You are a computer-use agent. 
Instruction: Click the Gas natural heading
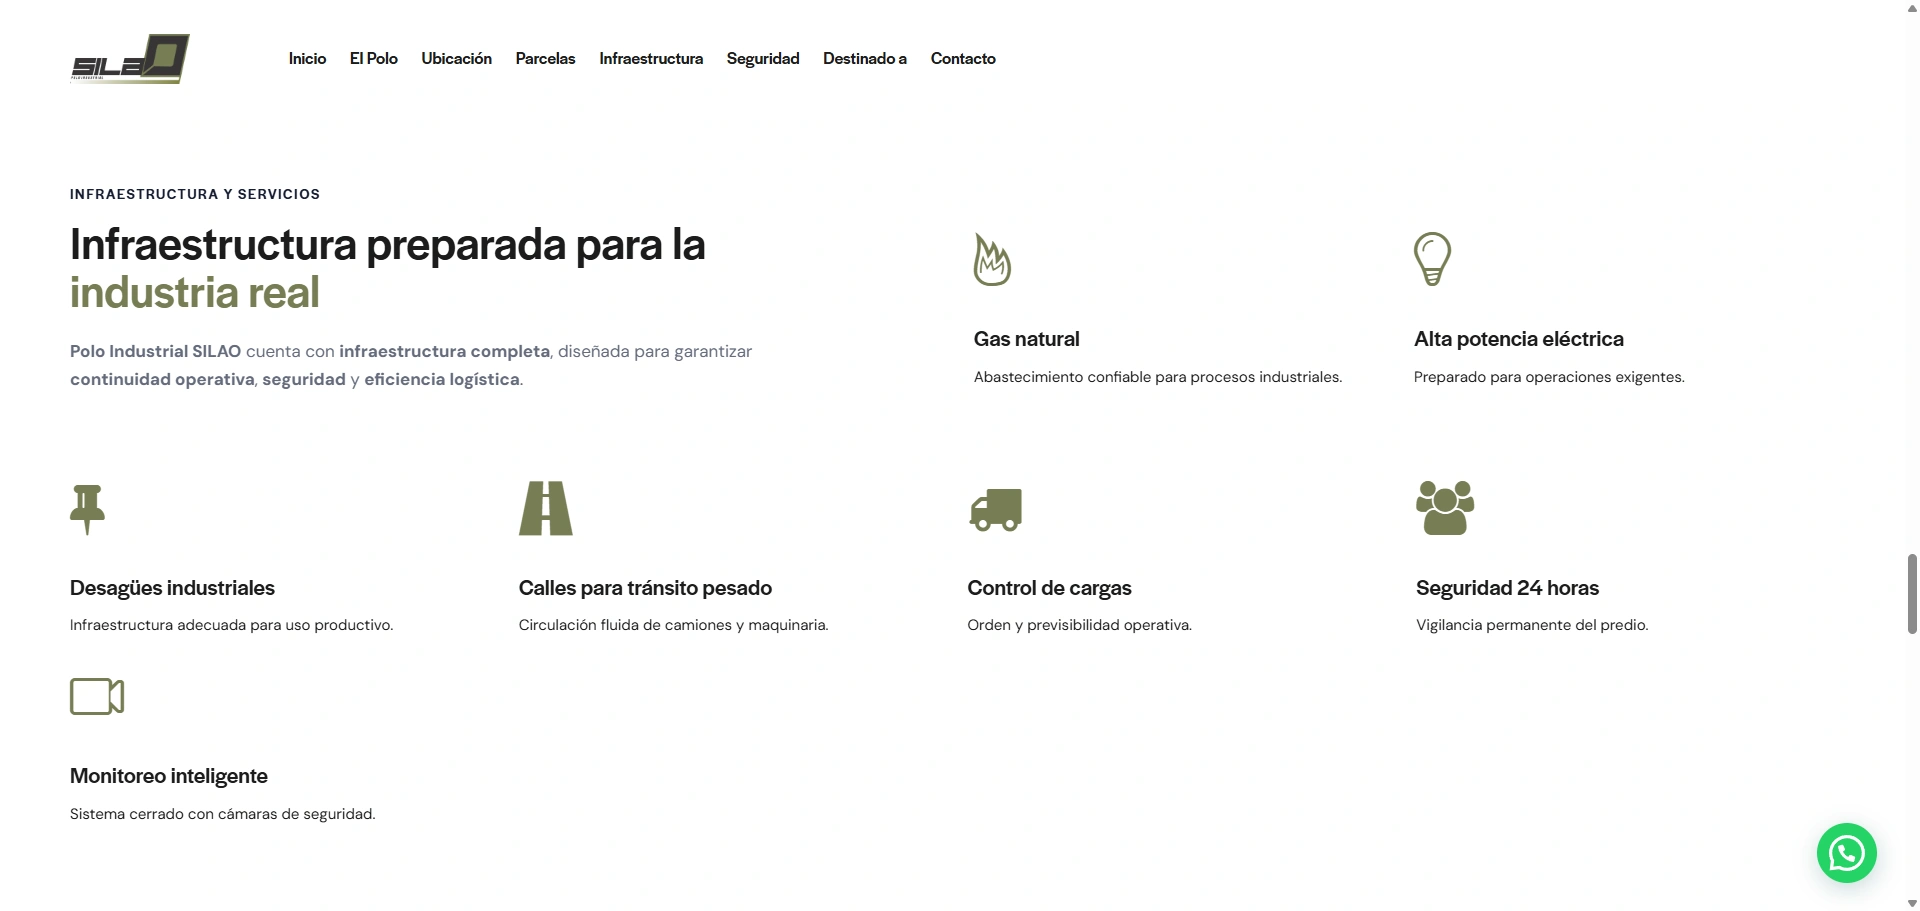tap(1026, 339)
